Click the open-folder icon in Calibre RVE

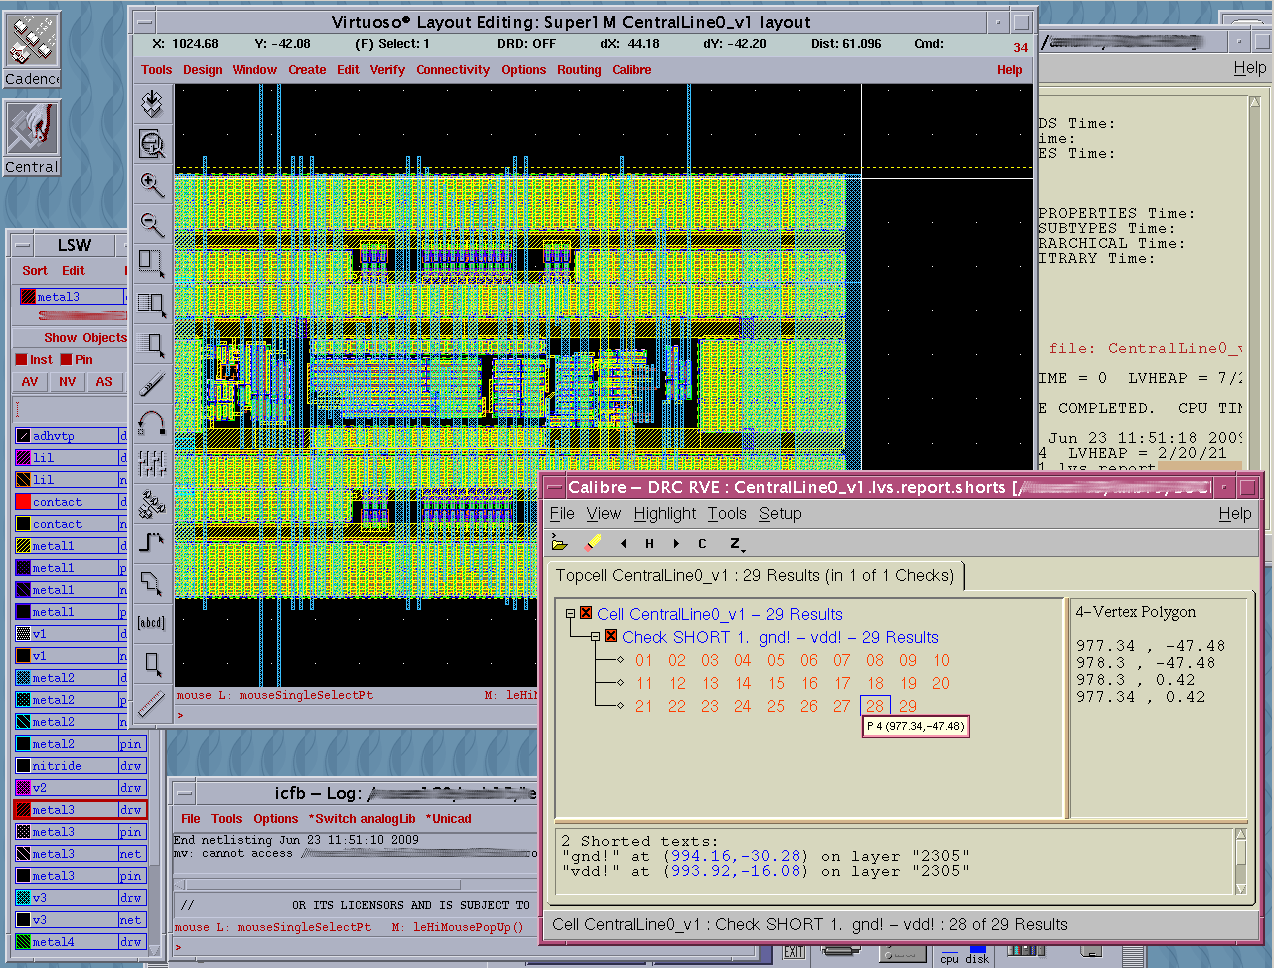(x=560, y=543)
